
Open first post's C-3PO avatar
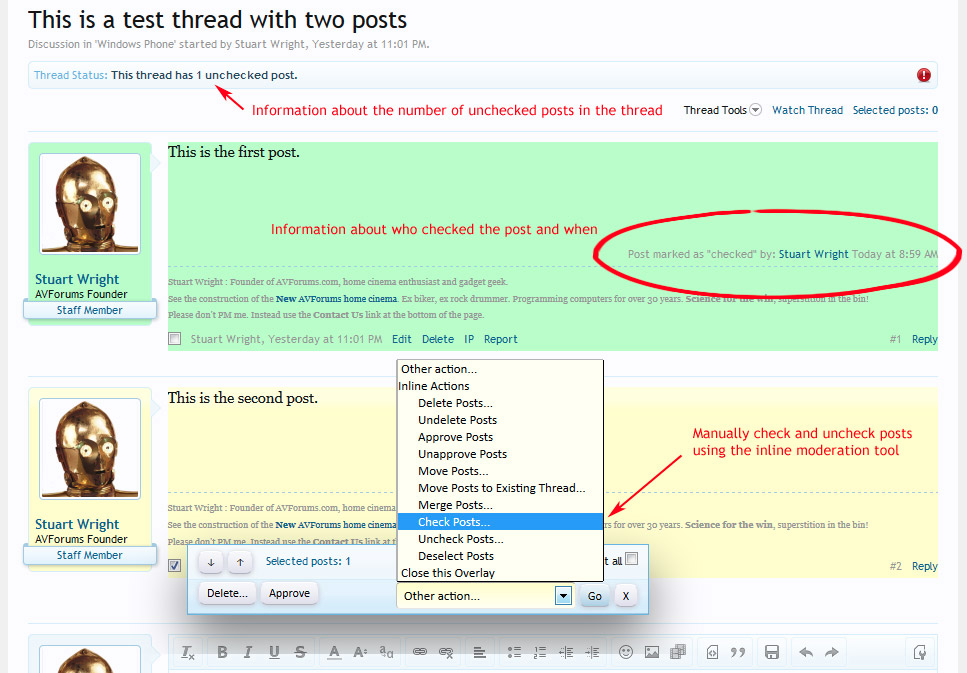pyautogui.click(x=90, y=204)
